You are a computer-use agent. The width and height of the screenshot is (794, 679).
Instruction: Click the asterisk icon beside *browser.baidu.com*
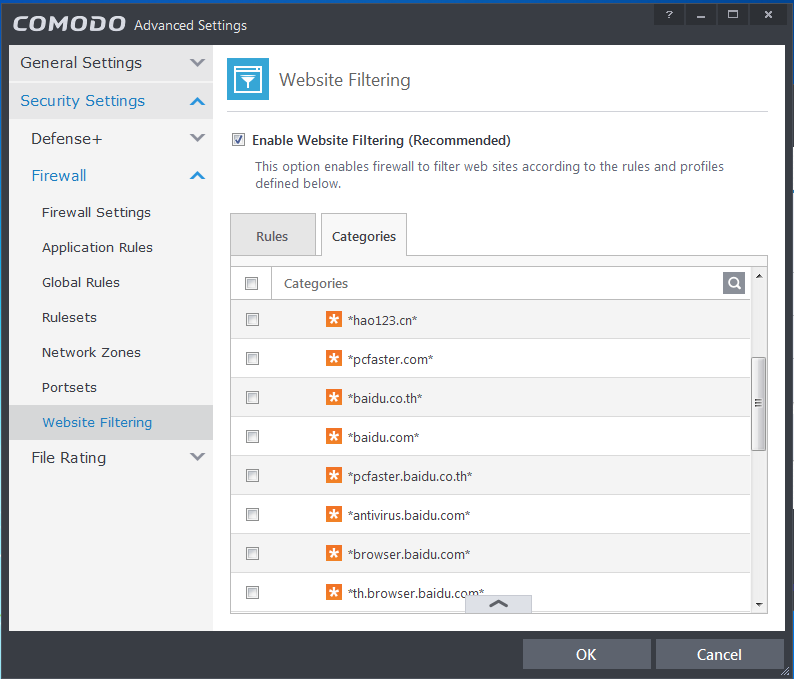(x=334, y=553)
